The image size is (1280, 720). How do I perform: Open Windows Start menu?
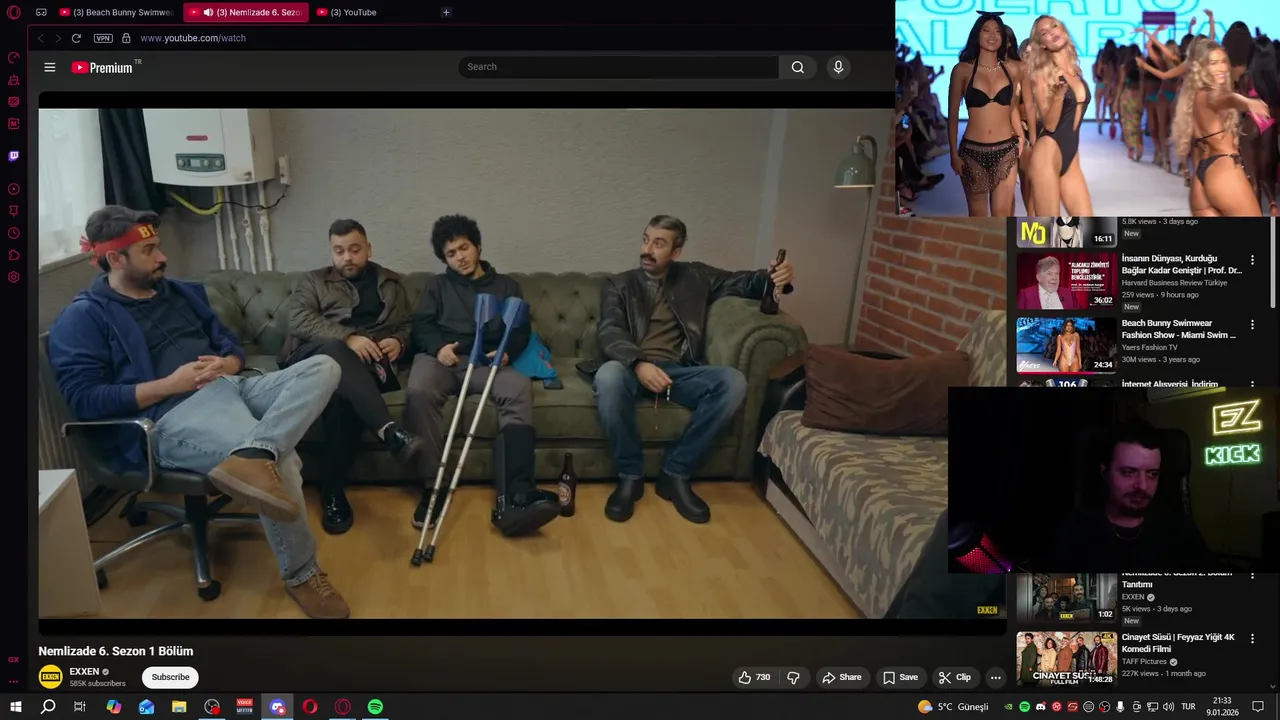point(16,707)
